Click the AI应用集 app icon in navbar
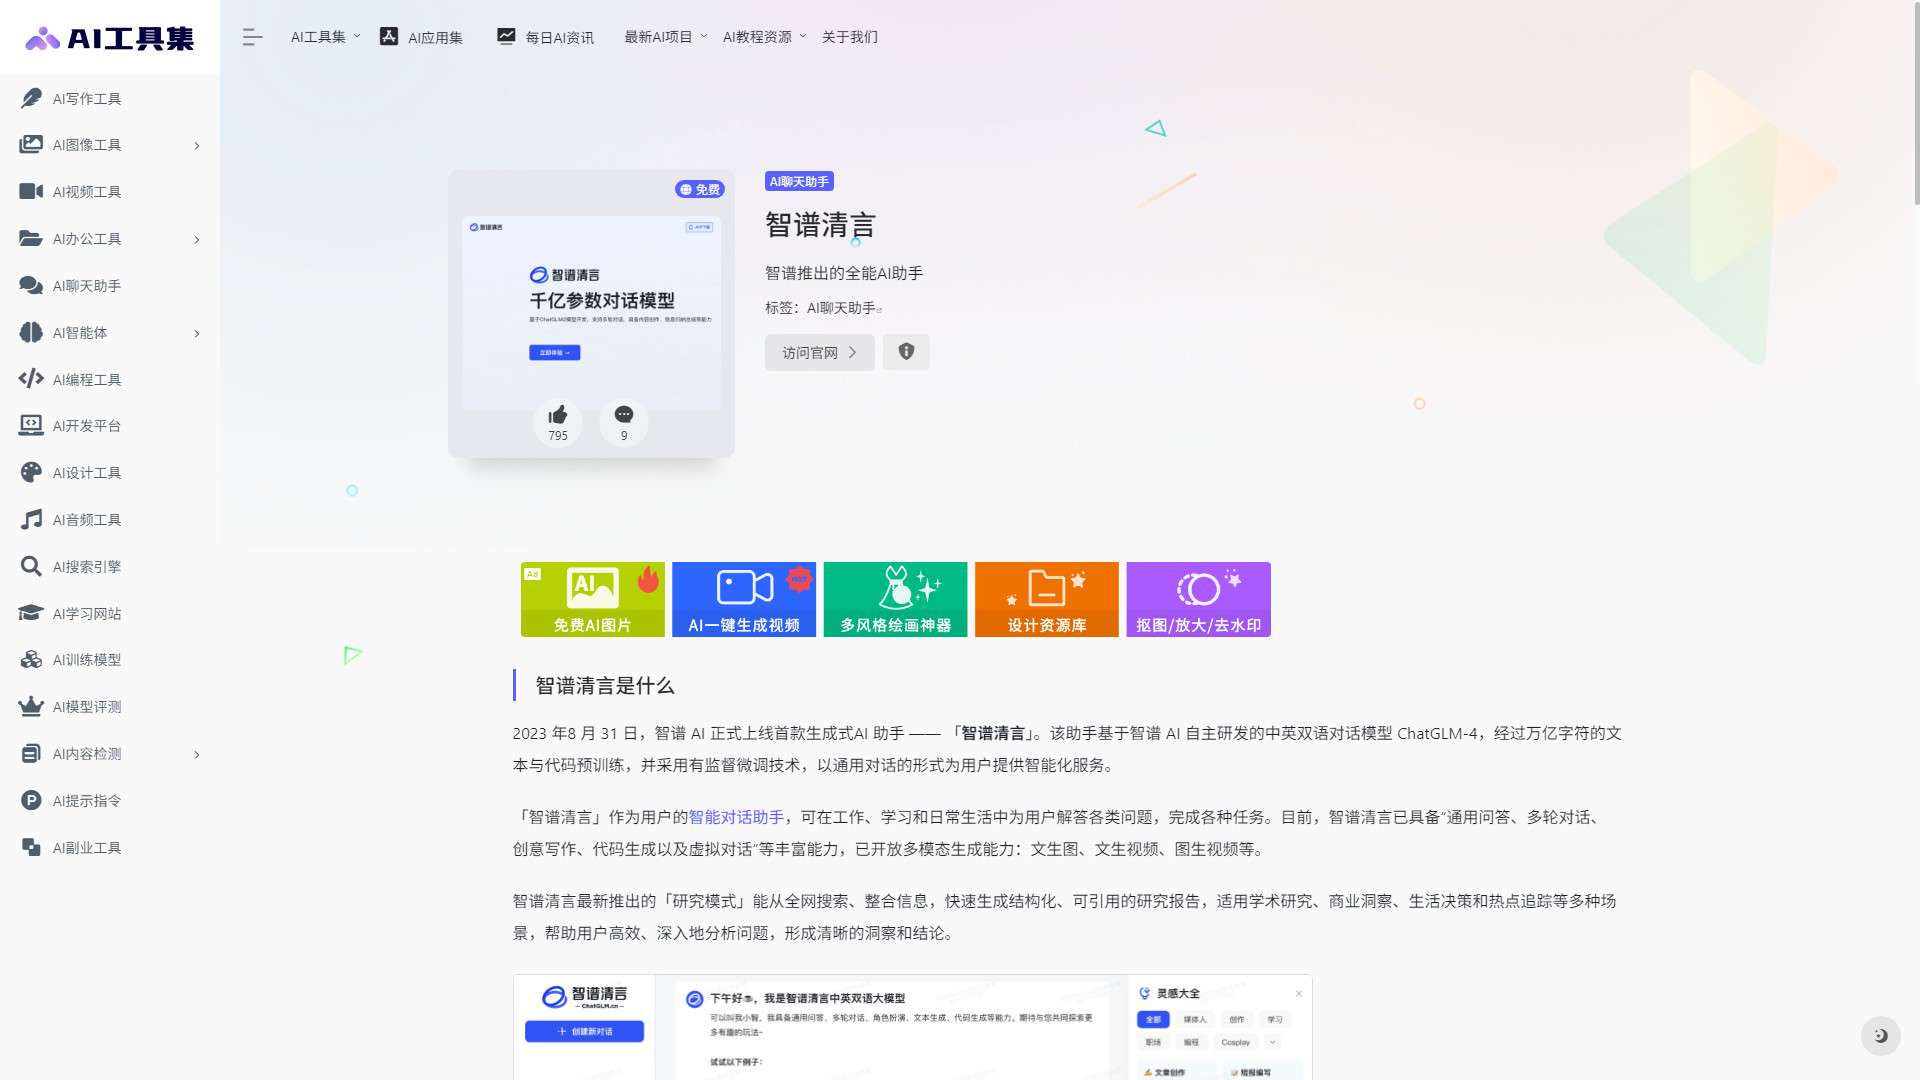Image resolution: width=1920 pixels, height=1080 pixels. [x=389, y=36]
